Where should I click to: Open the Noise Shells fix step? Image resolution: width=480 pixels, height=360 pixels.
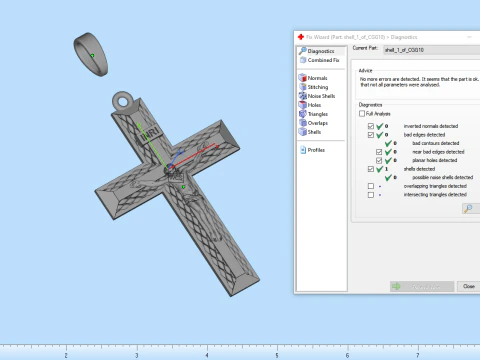pos(321,96)
